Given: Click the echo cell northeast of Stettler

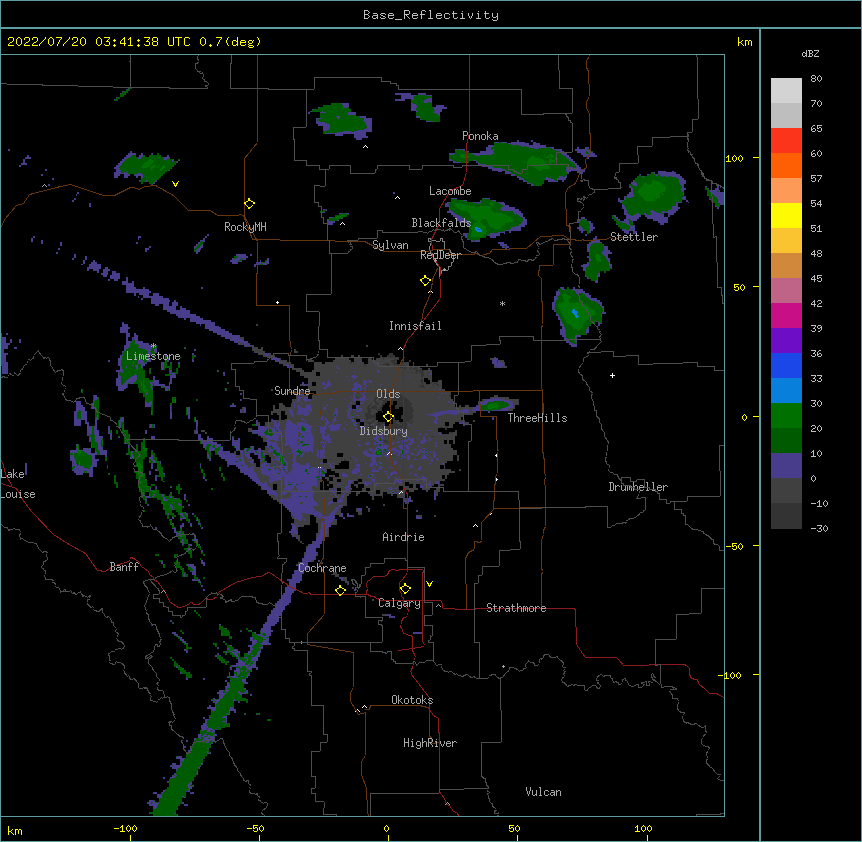Looking at the screenshot, I should tap(654, 197).
